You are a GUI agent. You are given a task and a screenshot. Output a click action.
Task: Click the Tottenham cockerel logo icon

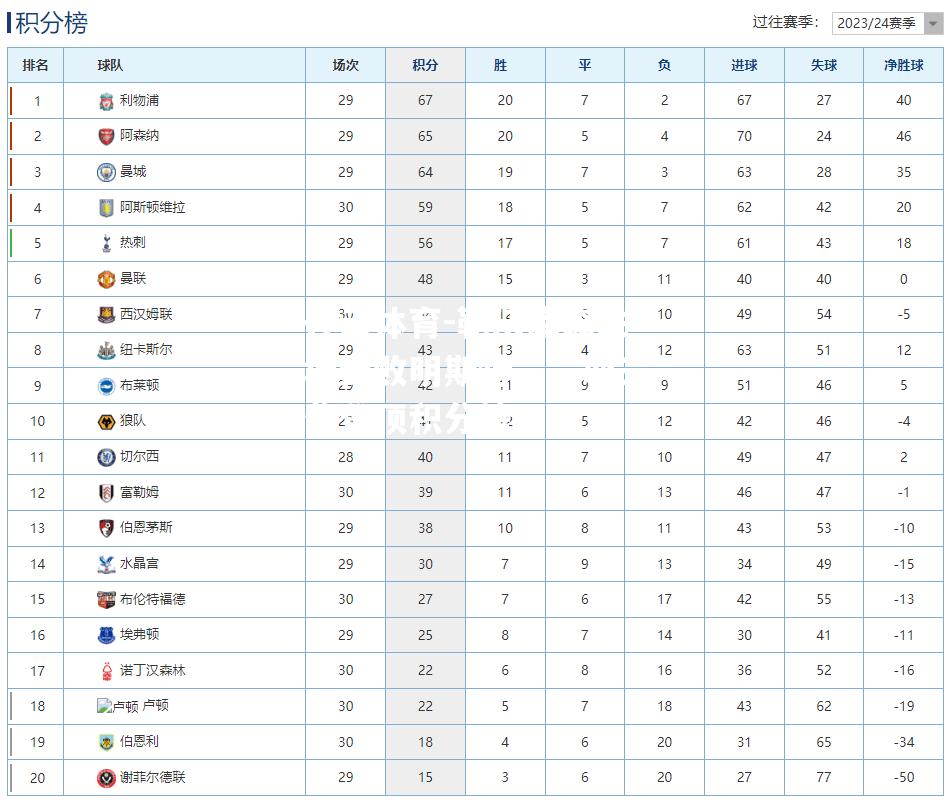click(x=106, y=244)
